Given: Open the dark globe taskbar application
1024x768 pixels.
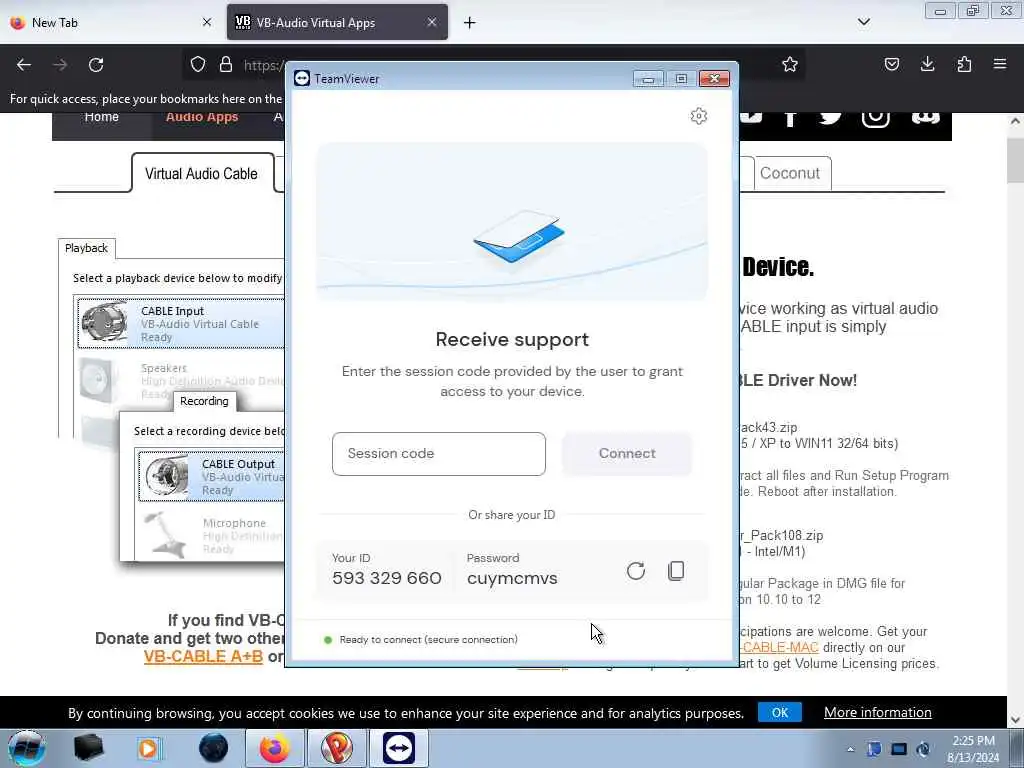Looking at the screenshot, I should click(214, 748).
